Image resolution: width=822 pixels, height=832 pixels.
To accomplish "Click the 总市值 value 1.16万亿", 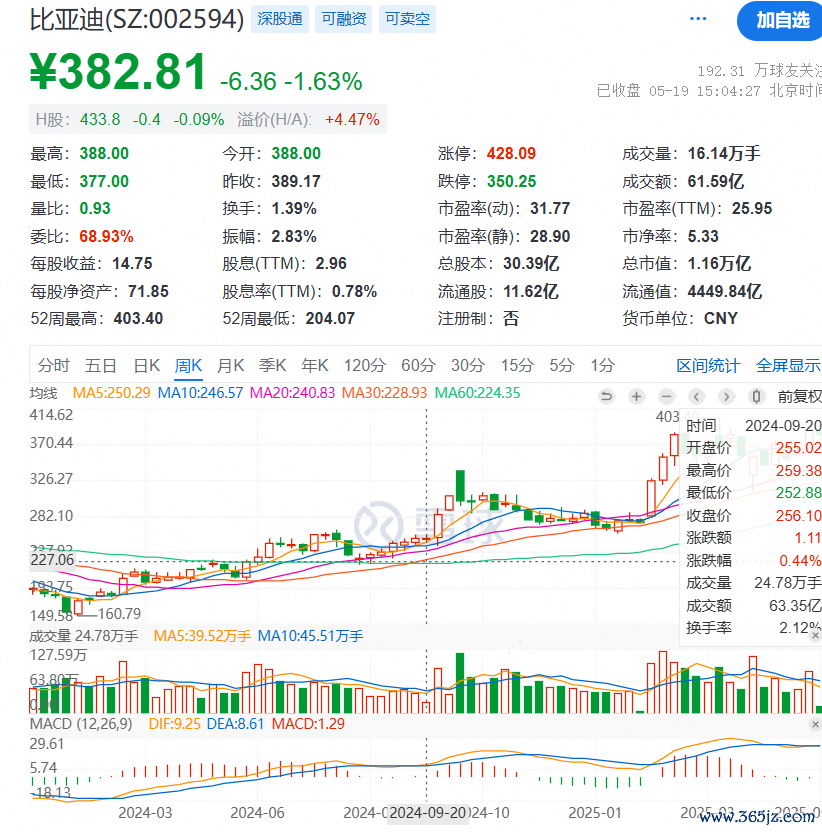I will coord(719,264).
